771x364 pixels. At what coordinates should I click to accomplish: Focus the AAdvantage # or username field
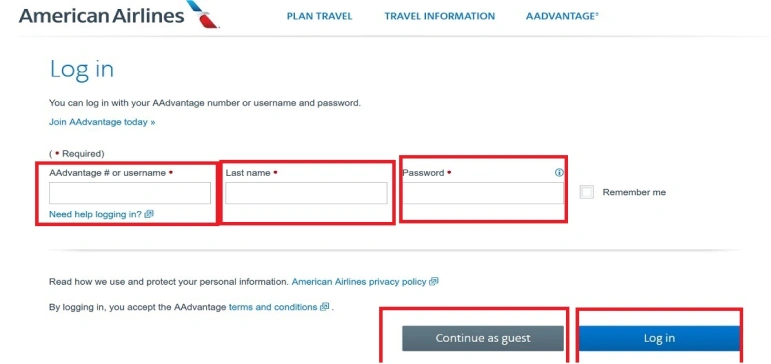(130, 193)
